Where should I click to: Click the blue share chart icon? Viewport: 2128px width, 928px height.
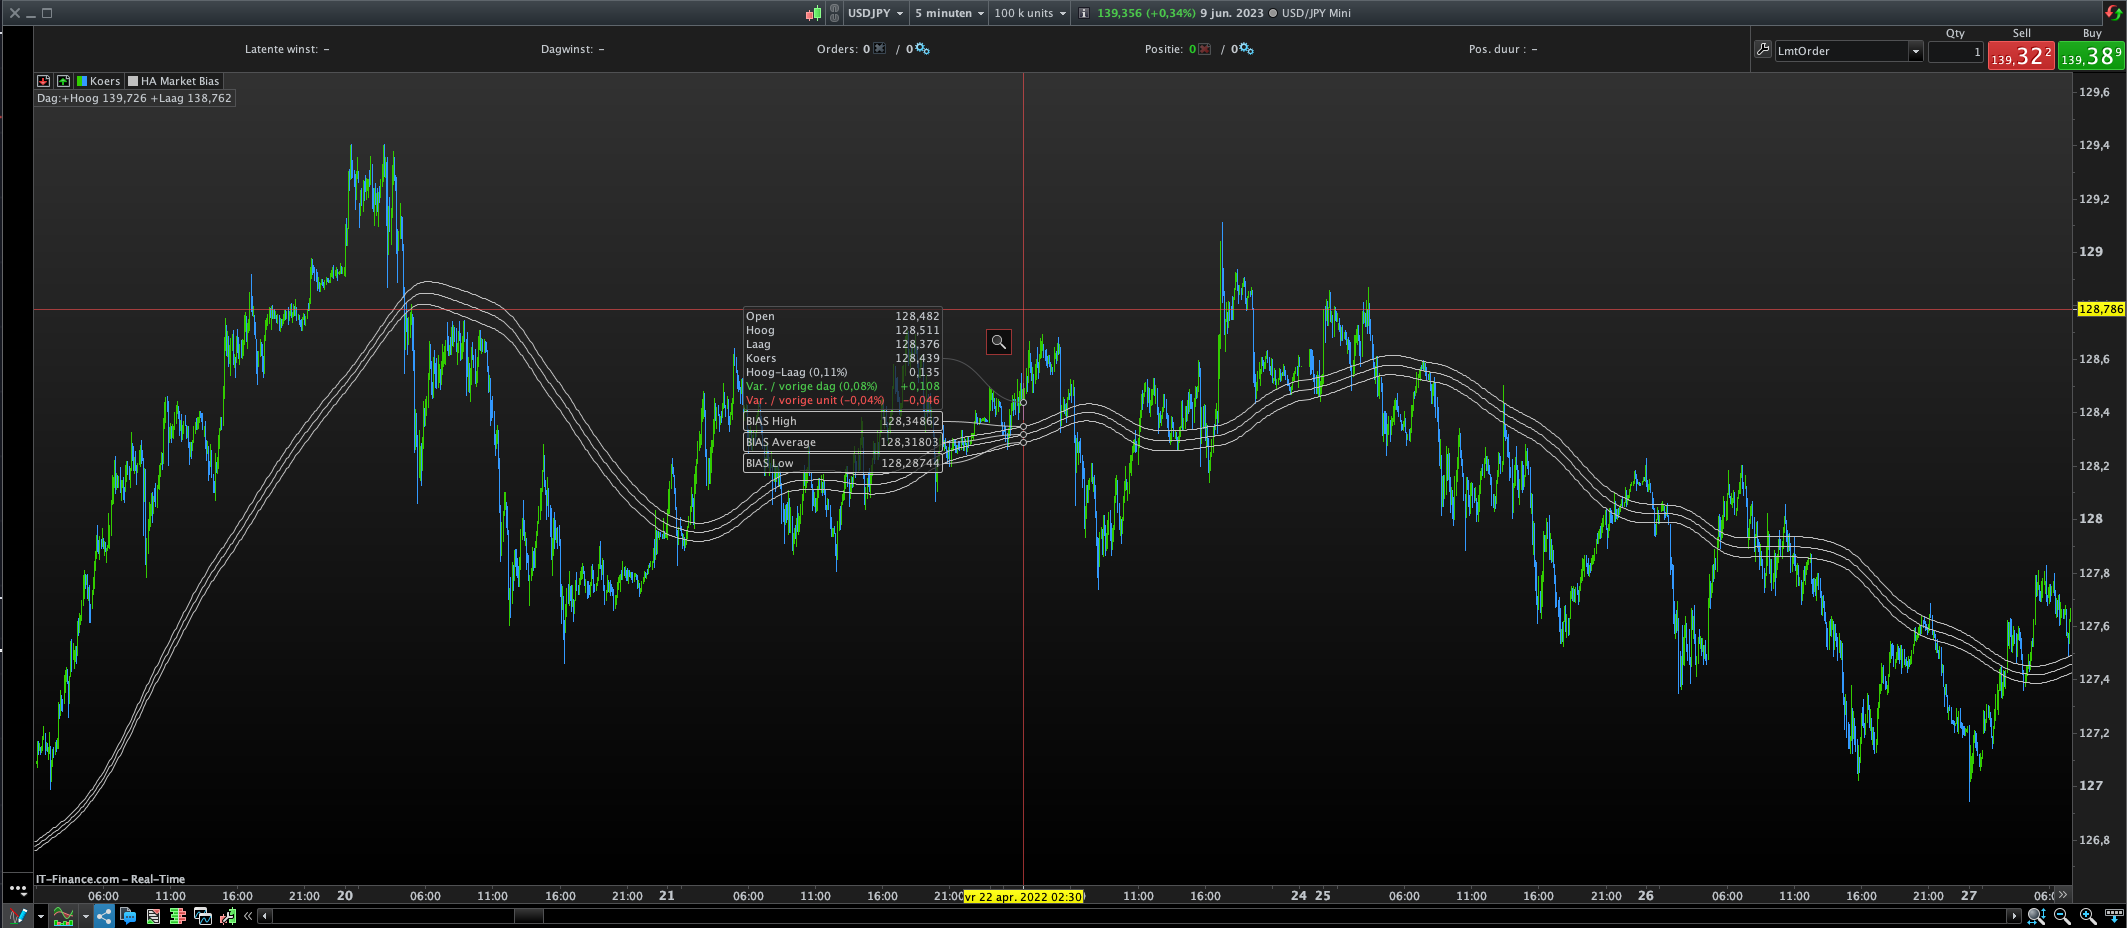[x=104, y=916]
